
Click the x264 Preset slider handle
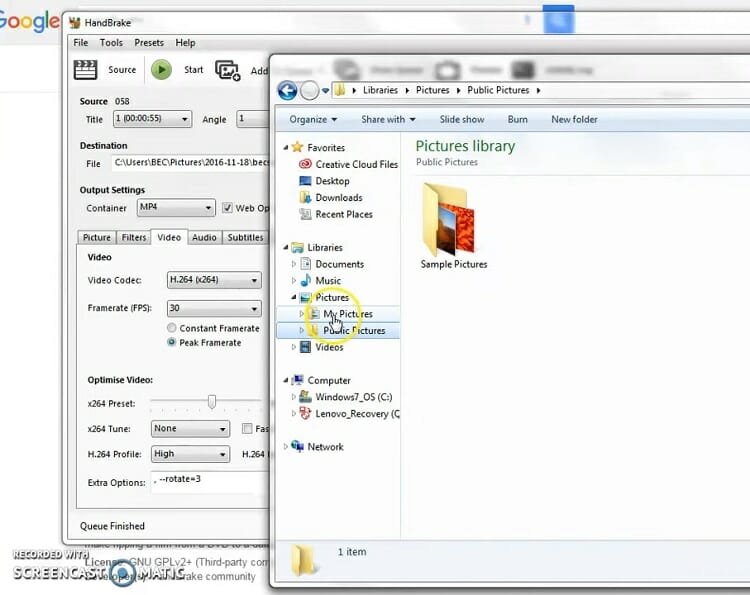click(211, 402)
